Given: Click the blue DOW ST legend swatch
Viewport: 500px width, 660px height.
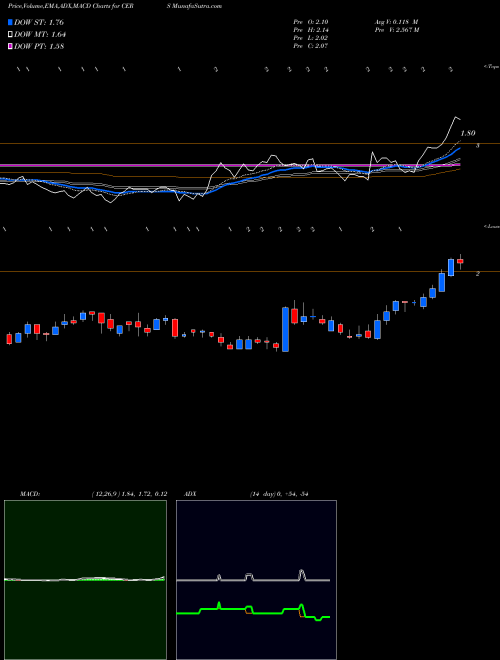Looking at the screenshot, I should [10, 22].
